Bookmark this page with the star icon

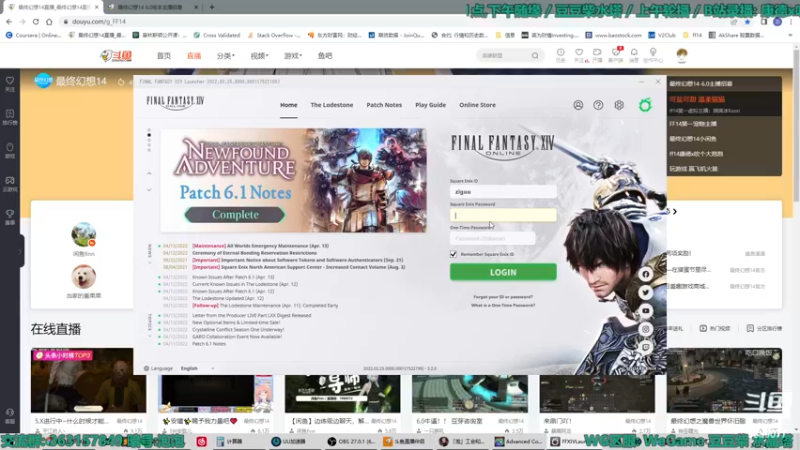pos(747,21)
